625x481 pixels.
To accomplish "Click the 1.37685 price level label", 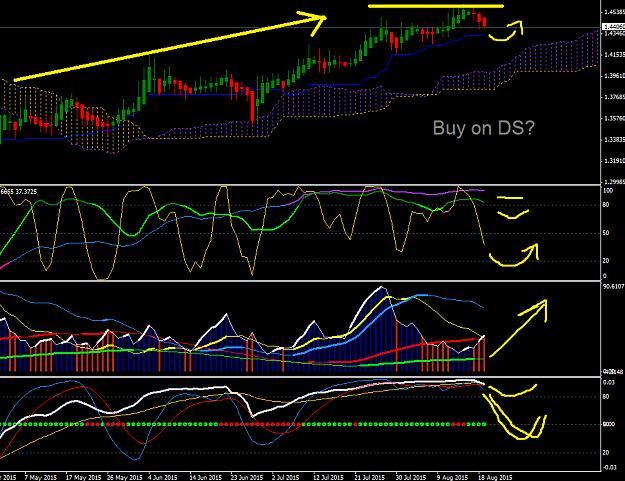I will click(614, 97).
